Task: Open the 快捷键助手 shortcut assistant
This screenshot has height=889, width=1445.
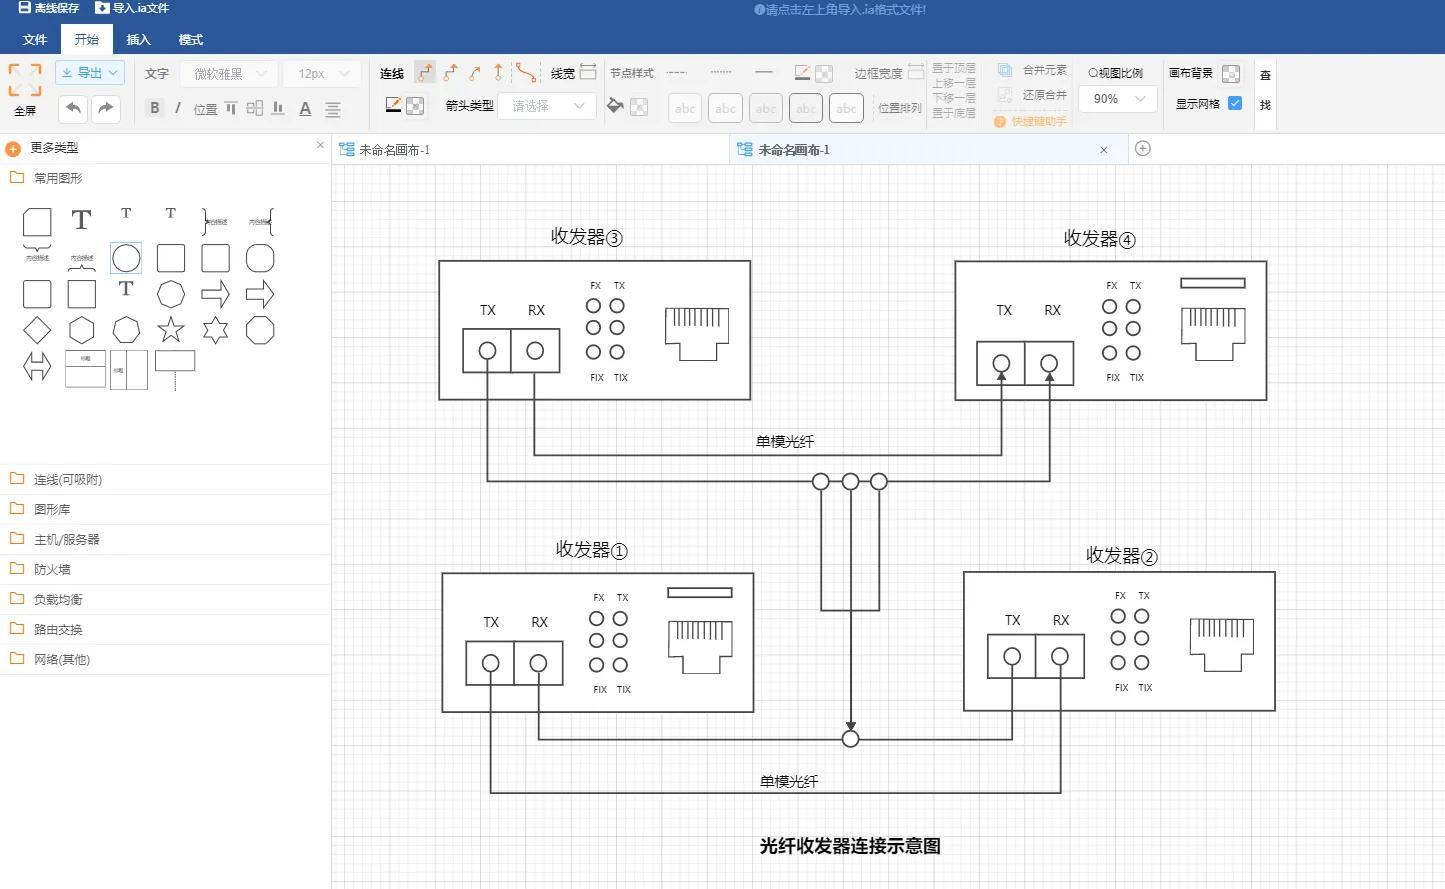Action: coord(1030,121)
